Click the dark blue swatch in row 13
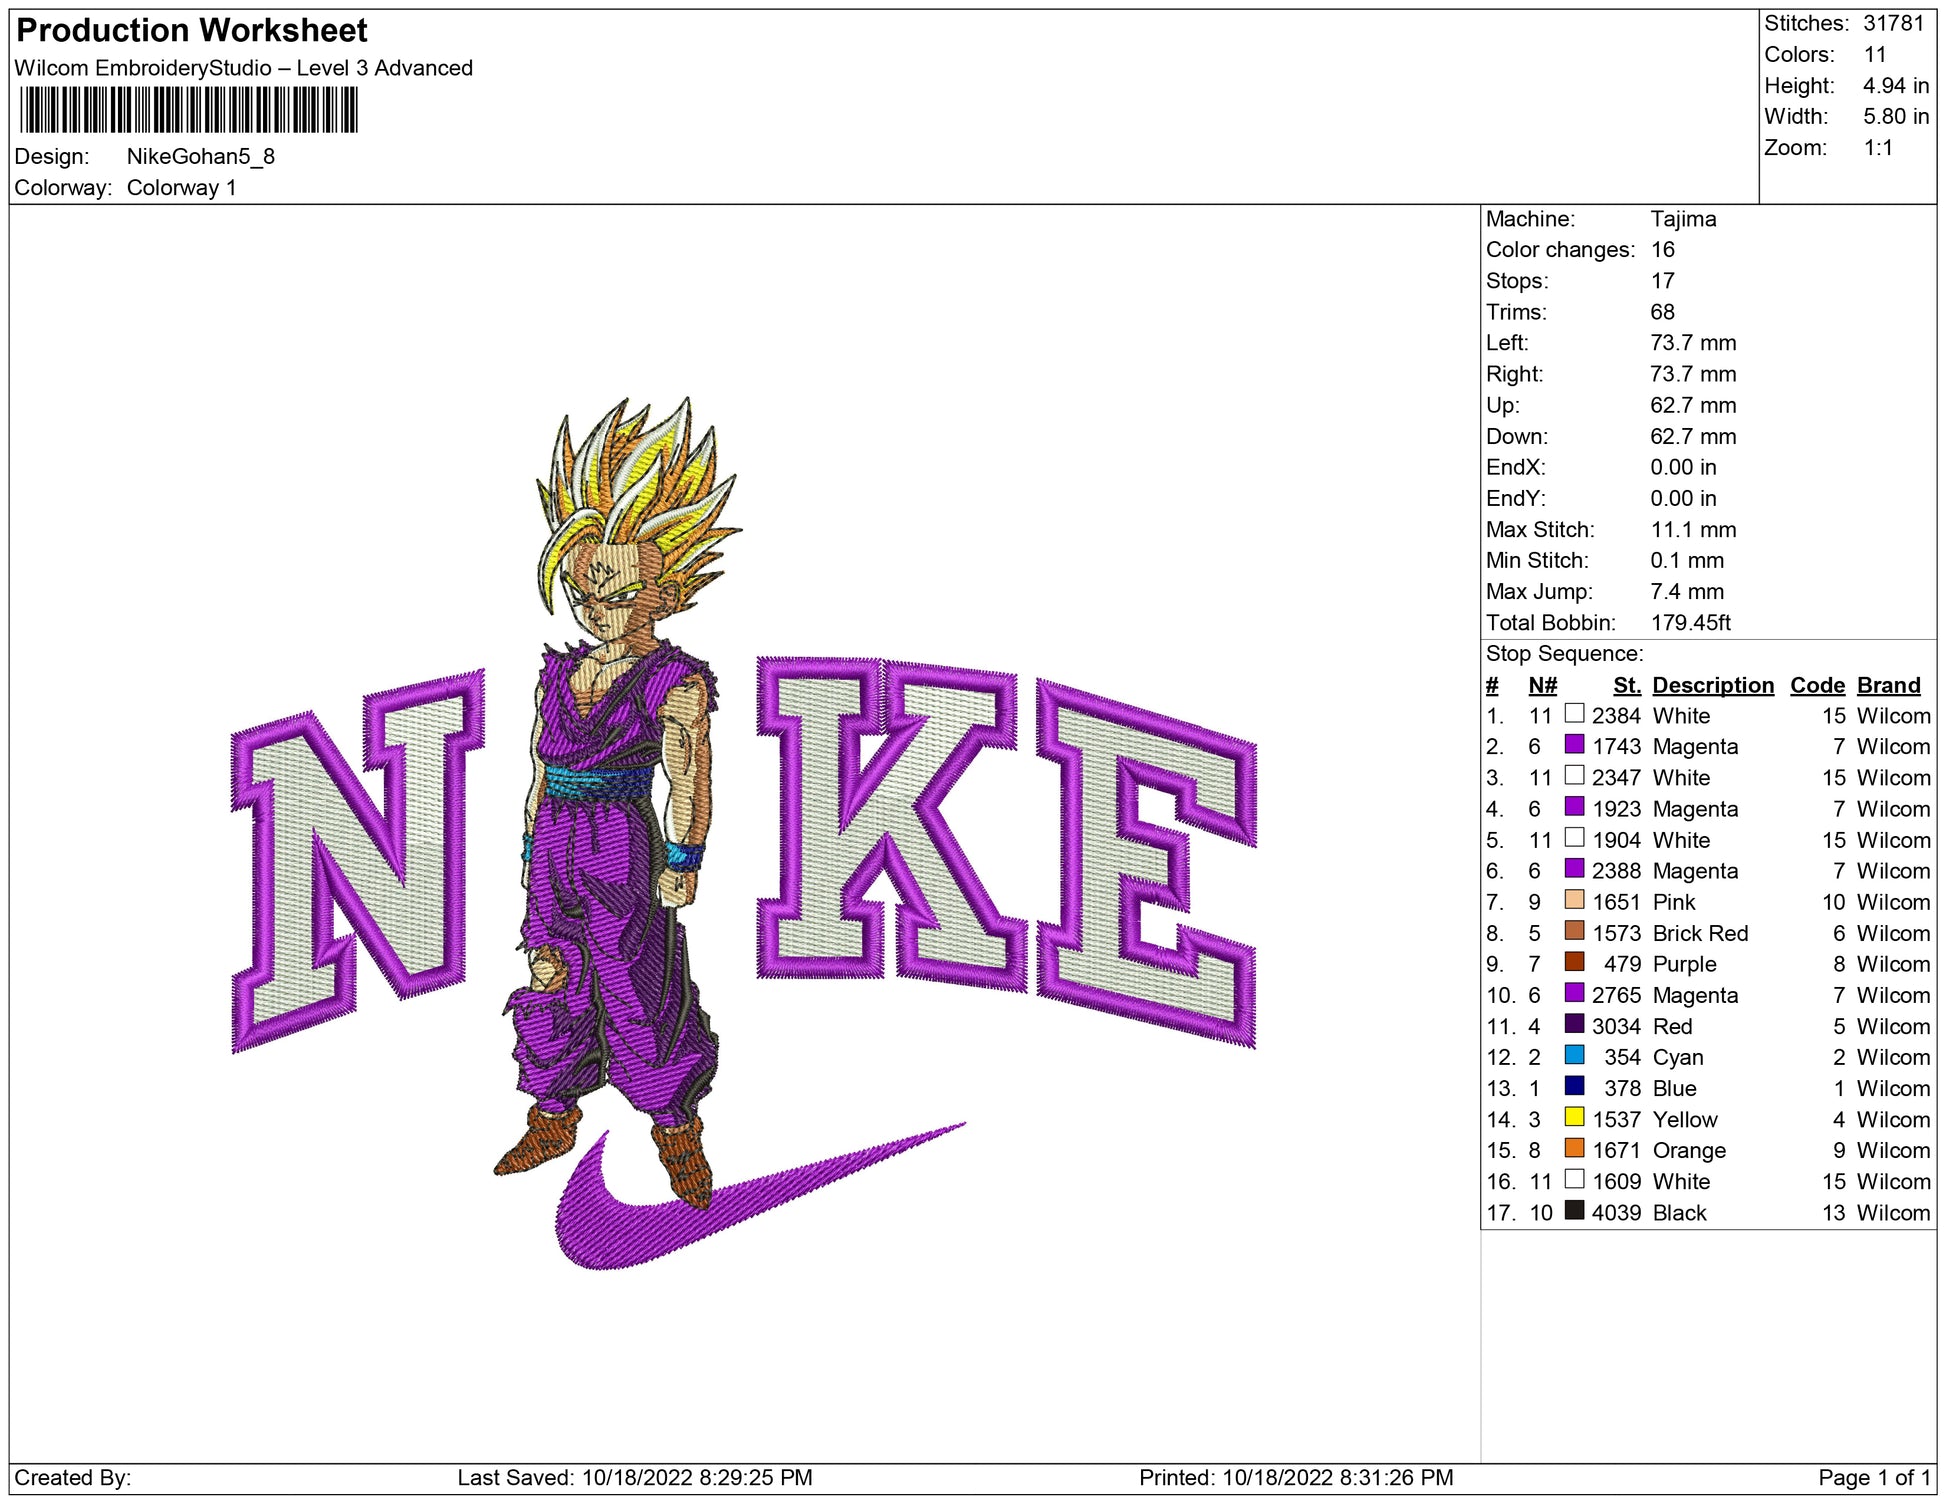The height and width of the screenshot is (1497, 1946). tap(1574, 1086)
